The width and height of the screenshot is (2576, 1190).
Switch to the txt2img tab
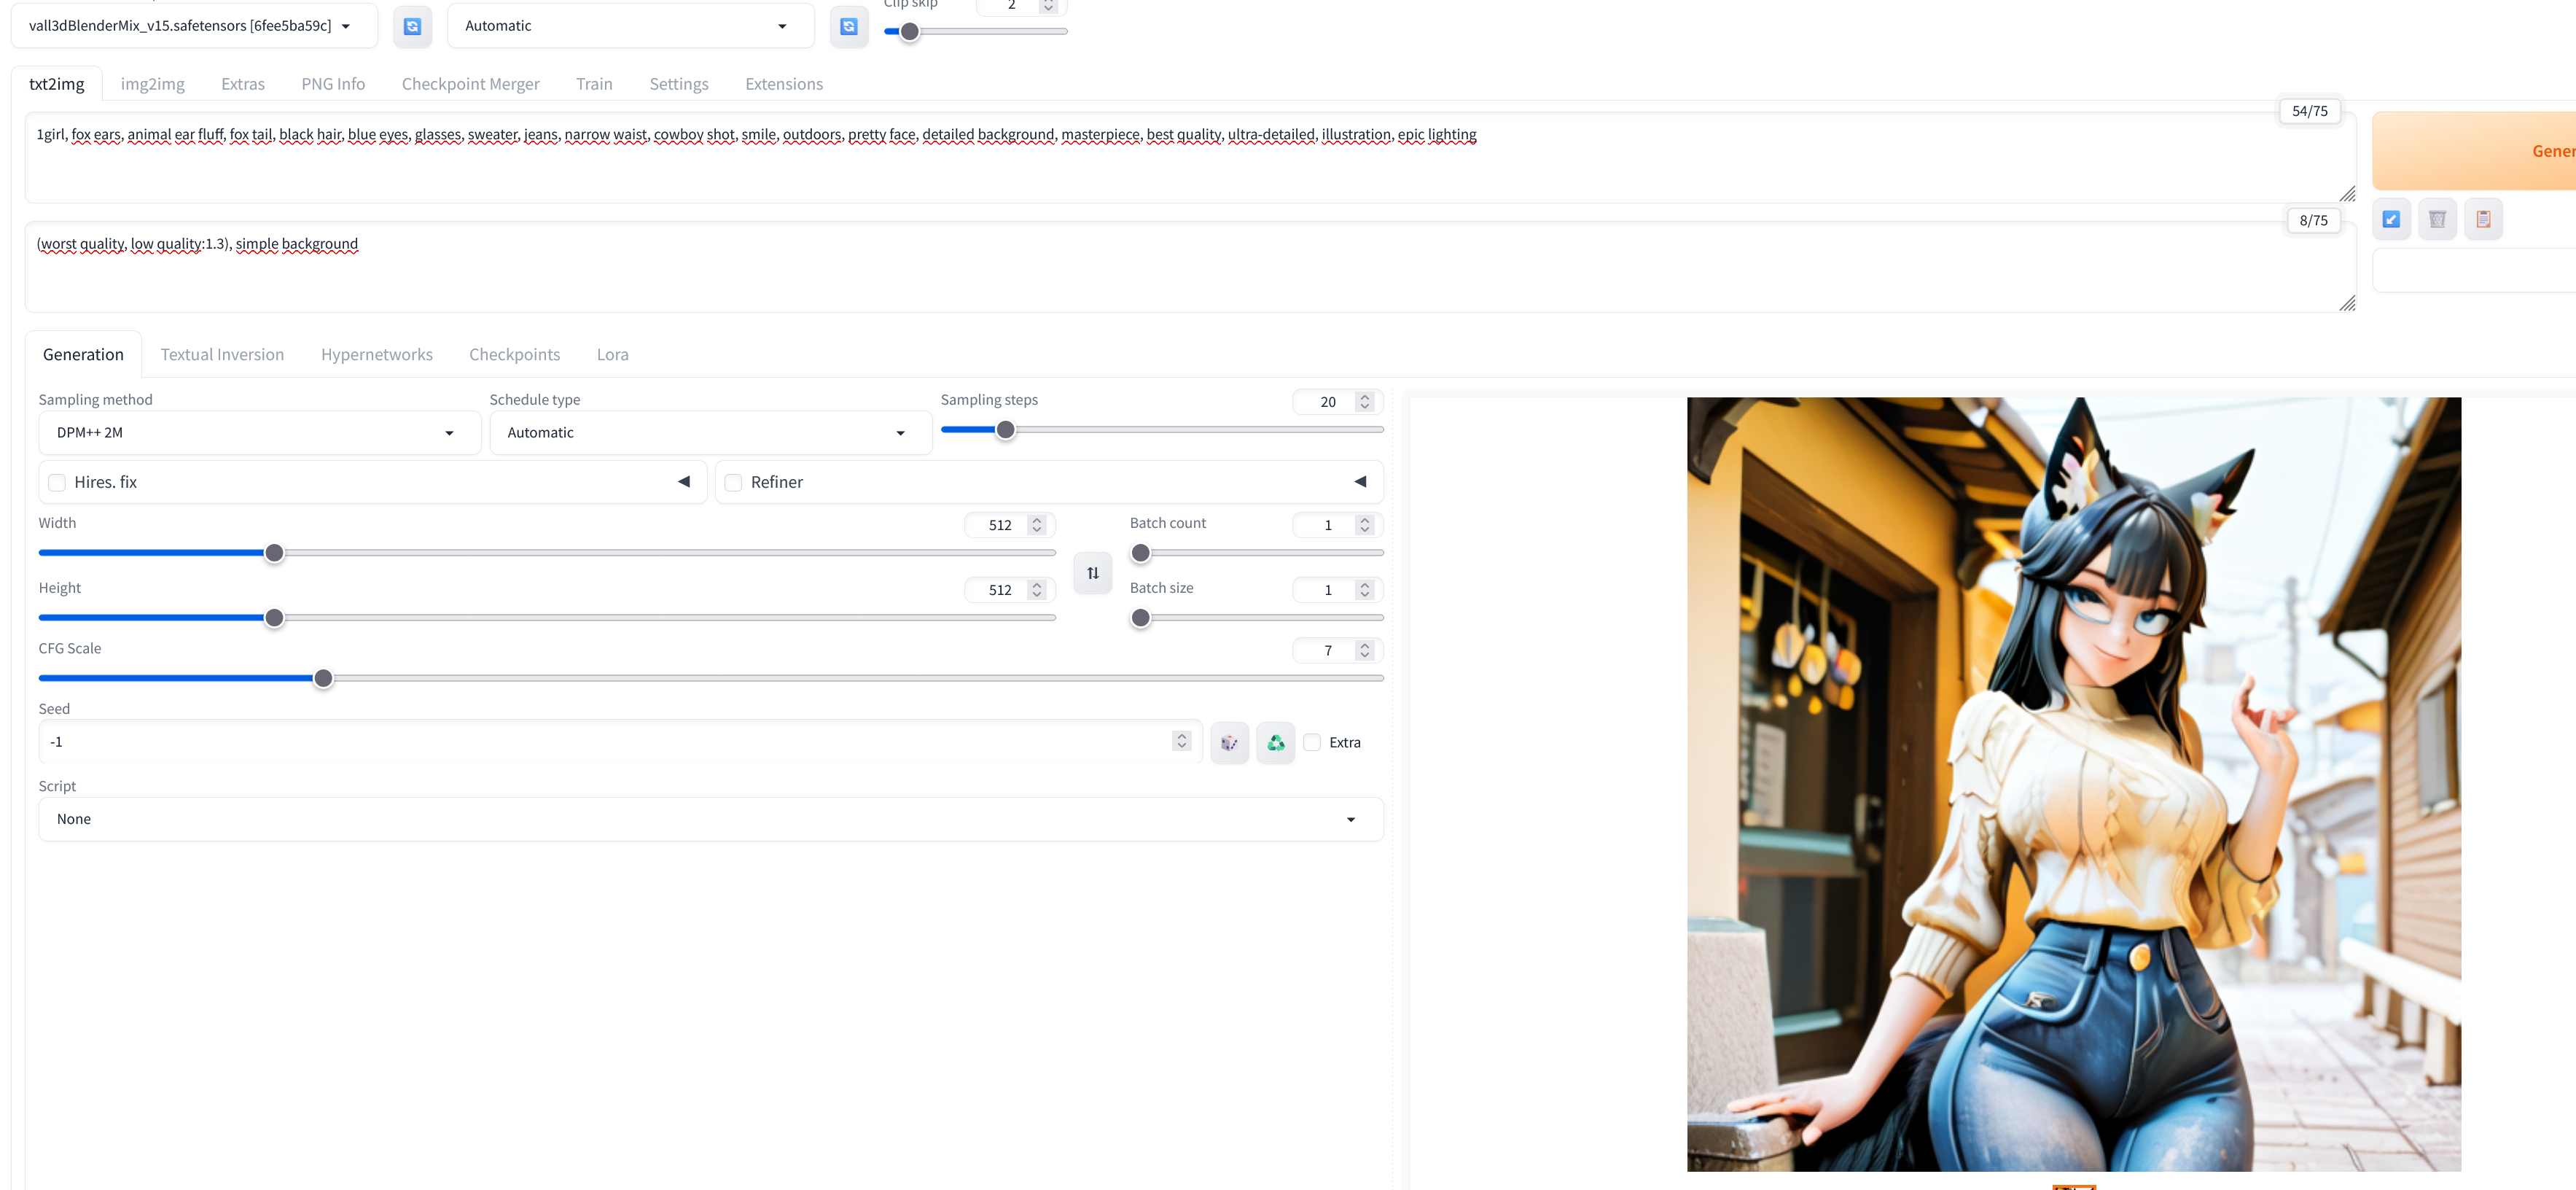(x=57, y=84)
